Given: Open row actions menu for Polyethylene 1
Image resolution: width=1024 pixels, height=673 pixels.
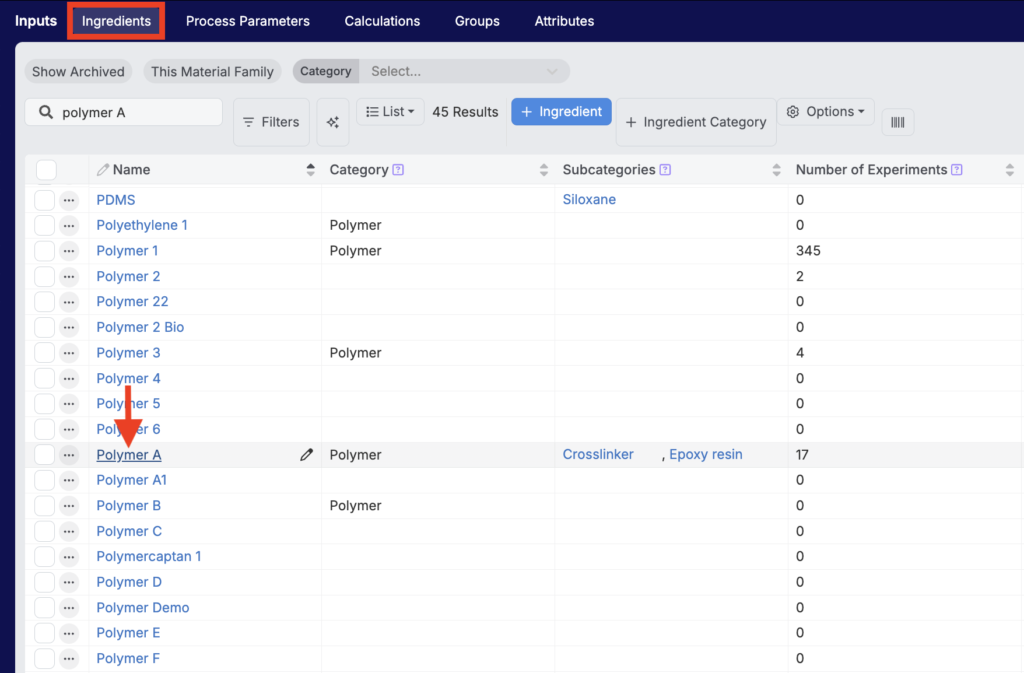Looking at the screenshot, I should [x=69, y=225].
